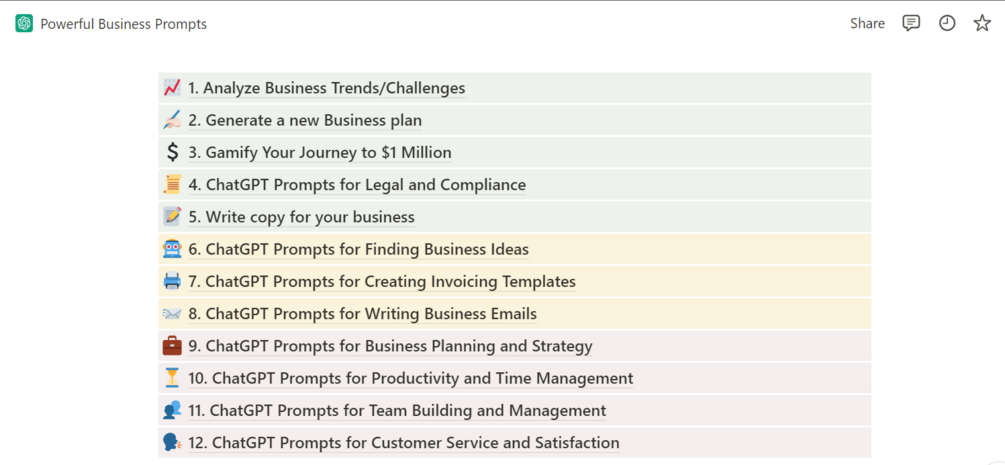
Task: Click the hourglass emoji beside Productivity prompts
Action: point(172,378)
